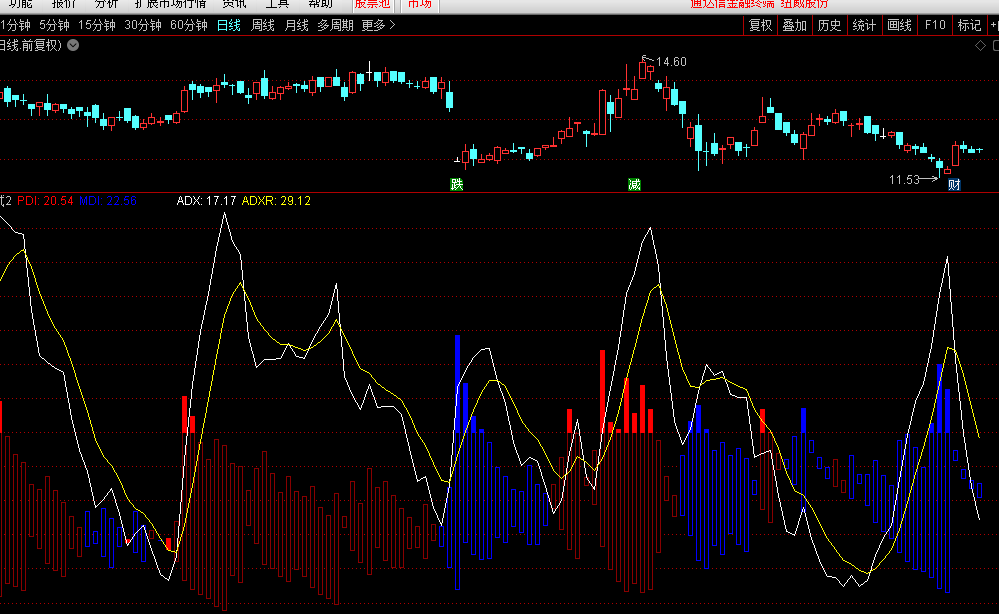Click the plus icon after 标记
Viewport: 999px width, 614px height.
pyautogui.click(x=993, y=25)
